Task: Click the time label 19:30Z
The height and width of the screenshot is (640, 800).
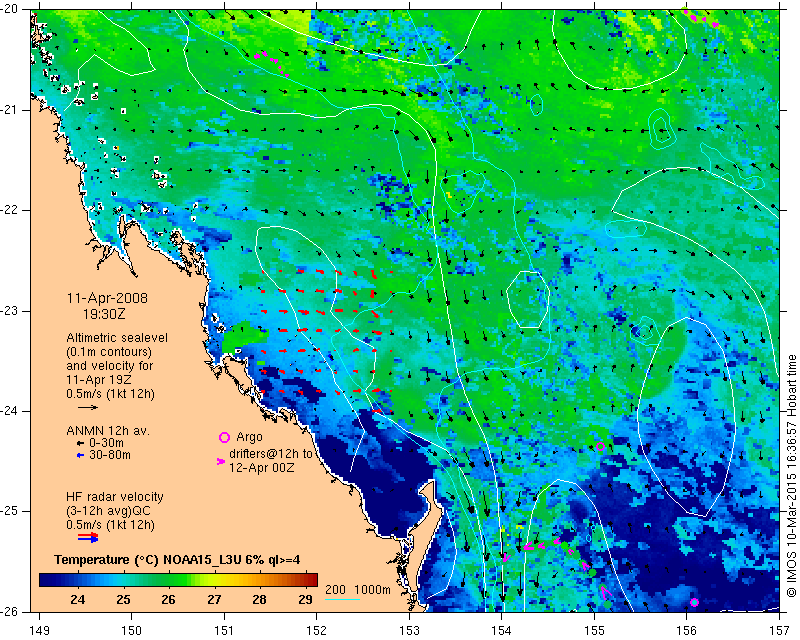Action: (104, 314)
